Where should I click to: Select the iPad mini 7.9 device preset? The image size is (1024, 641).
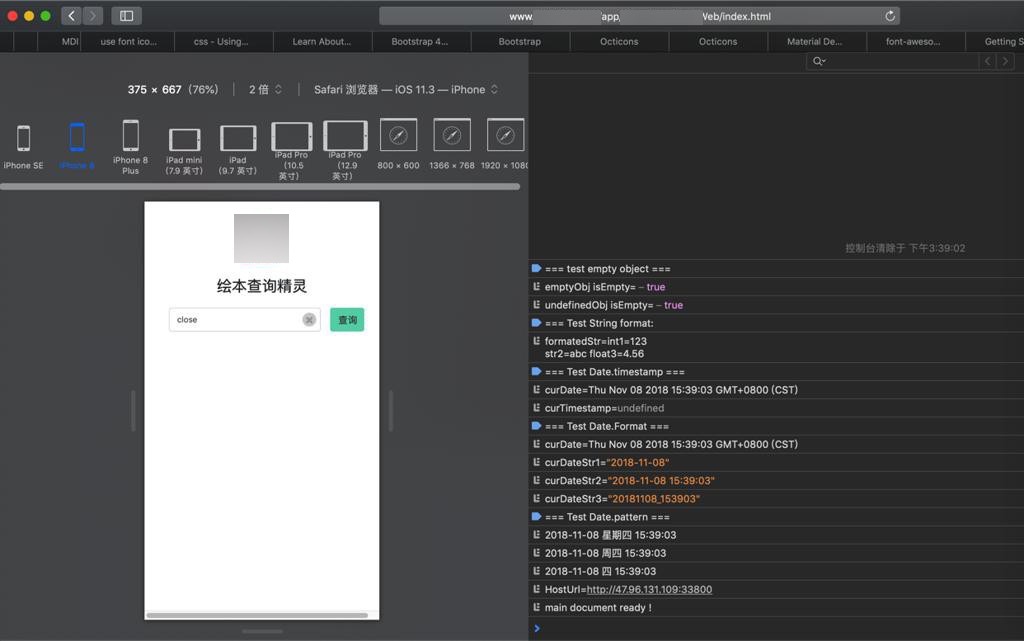point(184,151)
